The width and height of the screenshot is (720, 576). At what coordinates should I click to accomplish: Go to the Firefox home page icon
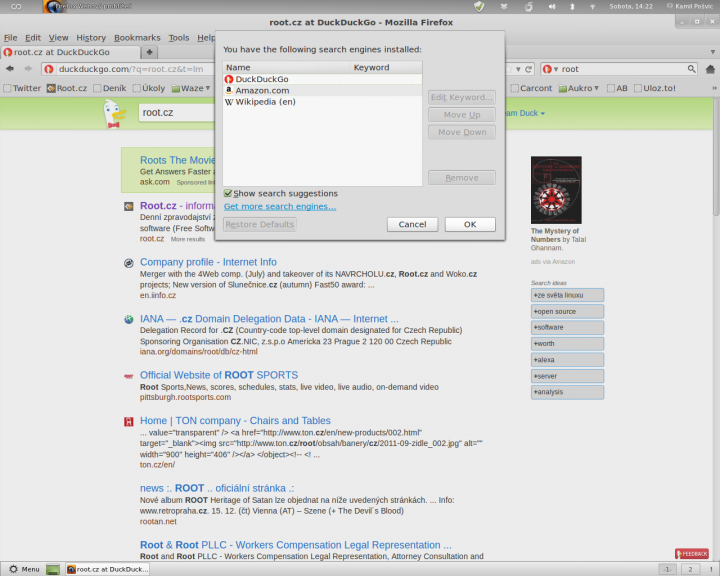[710, 69]
